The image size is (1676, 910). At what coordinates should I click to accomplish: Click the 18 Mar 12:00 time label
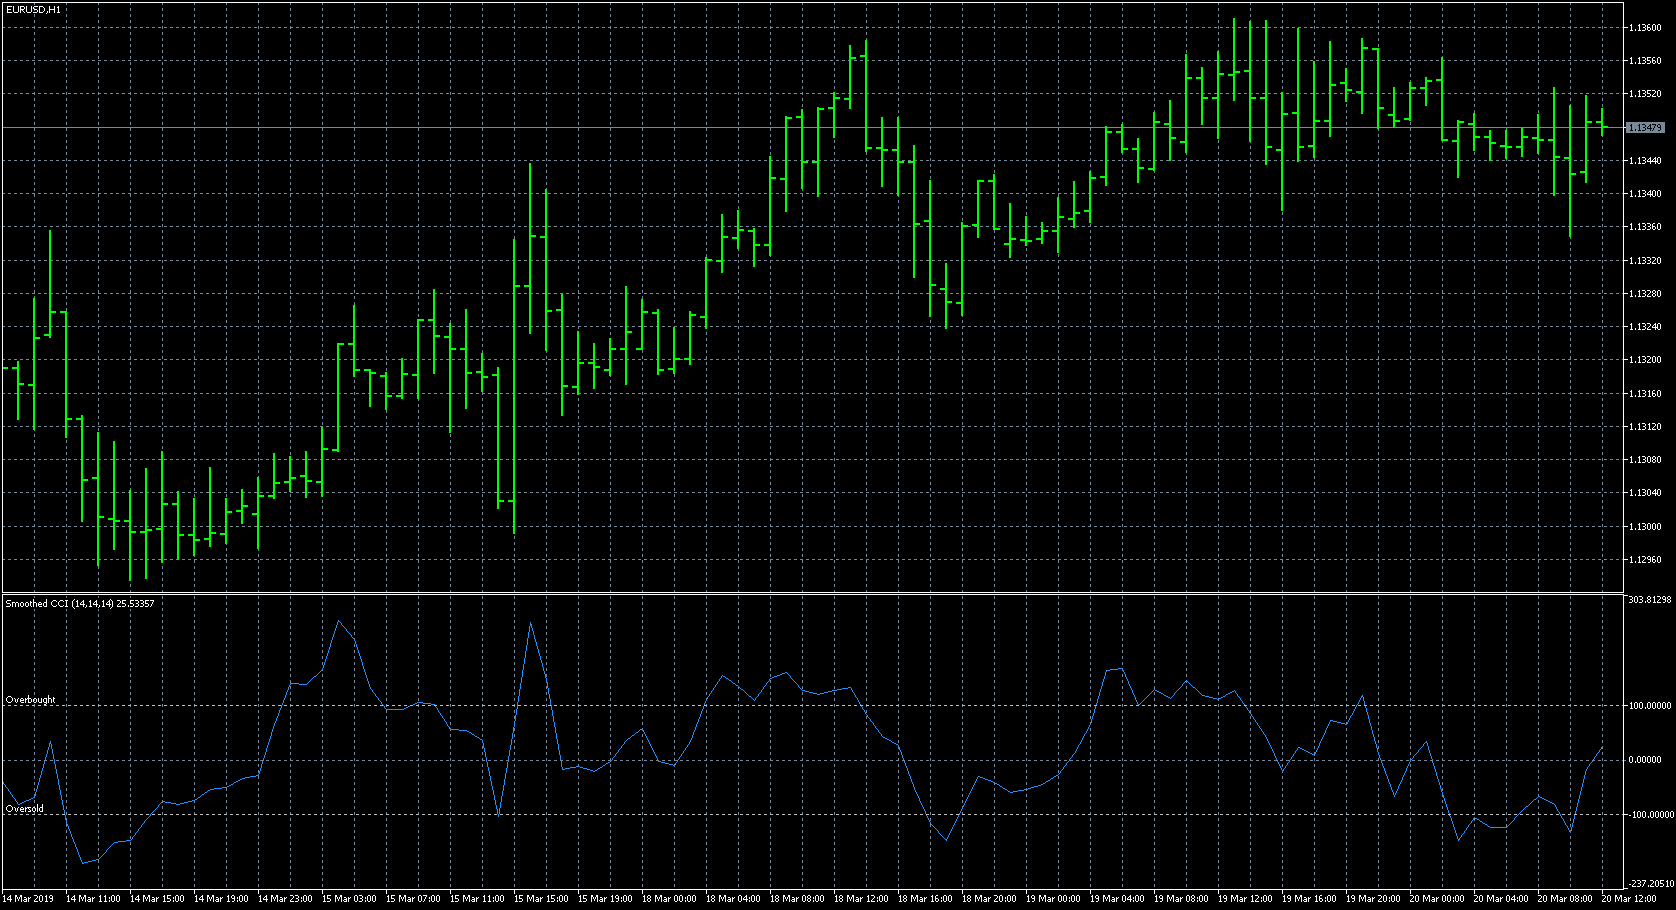coord(861,899)
